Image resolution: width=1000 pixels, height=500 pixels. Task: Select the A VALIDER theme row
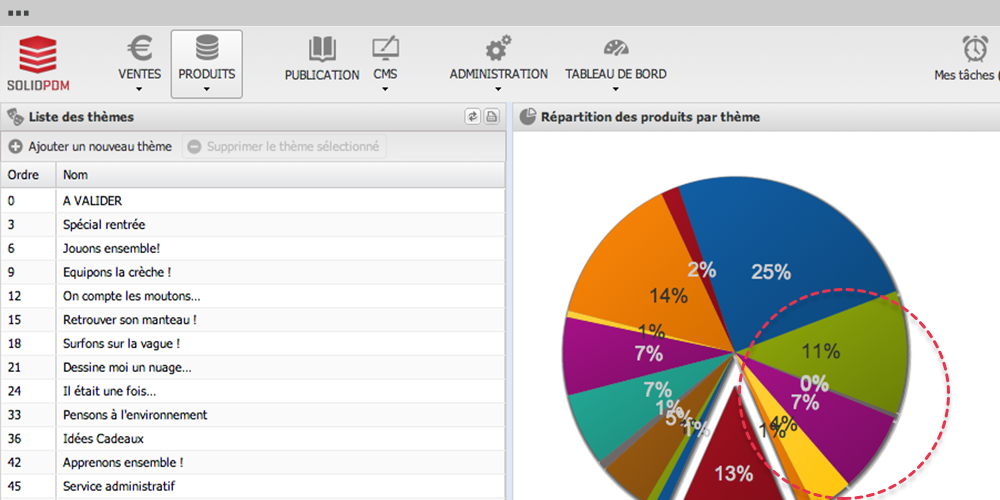click(x=253, y=201)
